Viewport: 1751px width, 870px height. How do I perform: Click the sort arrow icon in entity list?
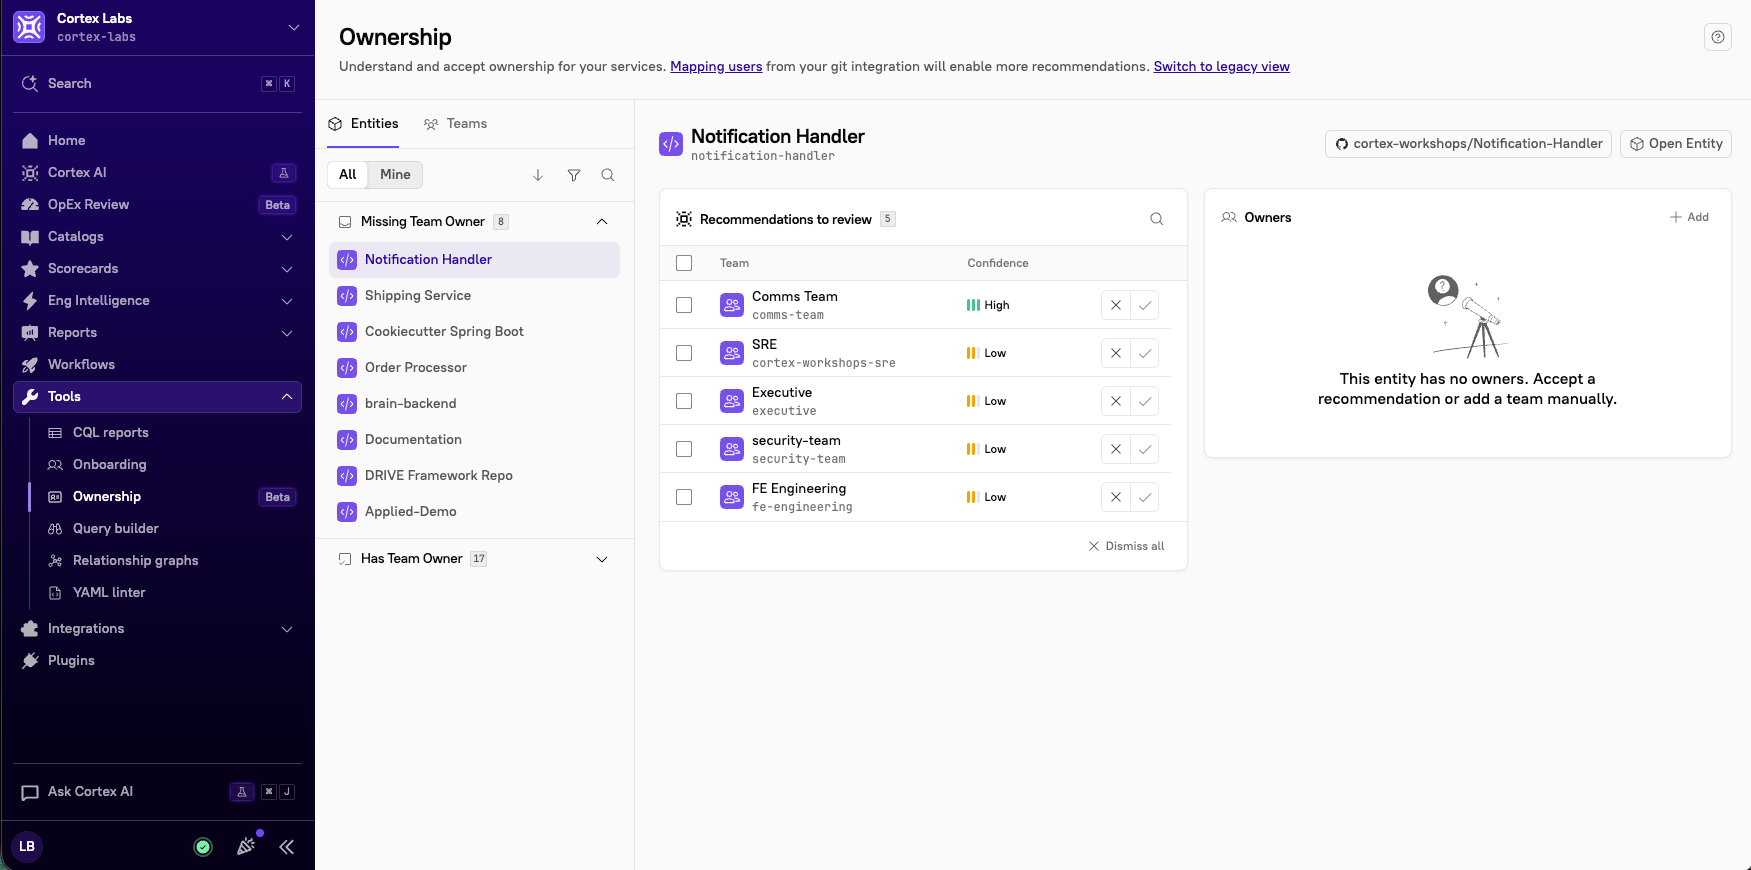[x=538, y=175]
